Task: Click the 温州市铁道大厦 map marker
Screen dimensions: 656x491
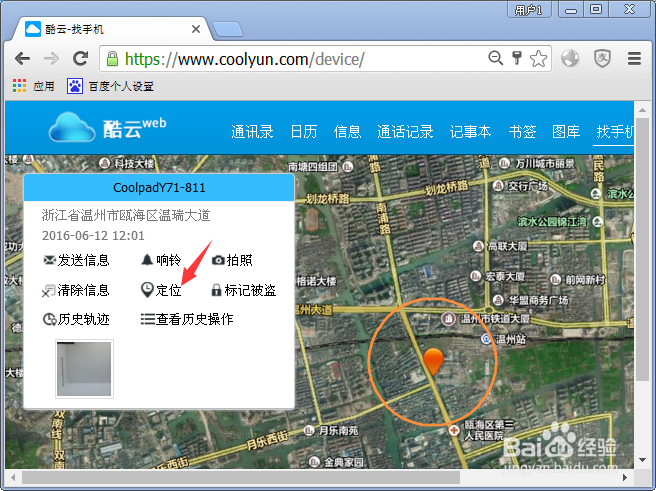Action: (x=448, y=319)
